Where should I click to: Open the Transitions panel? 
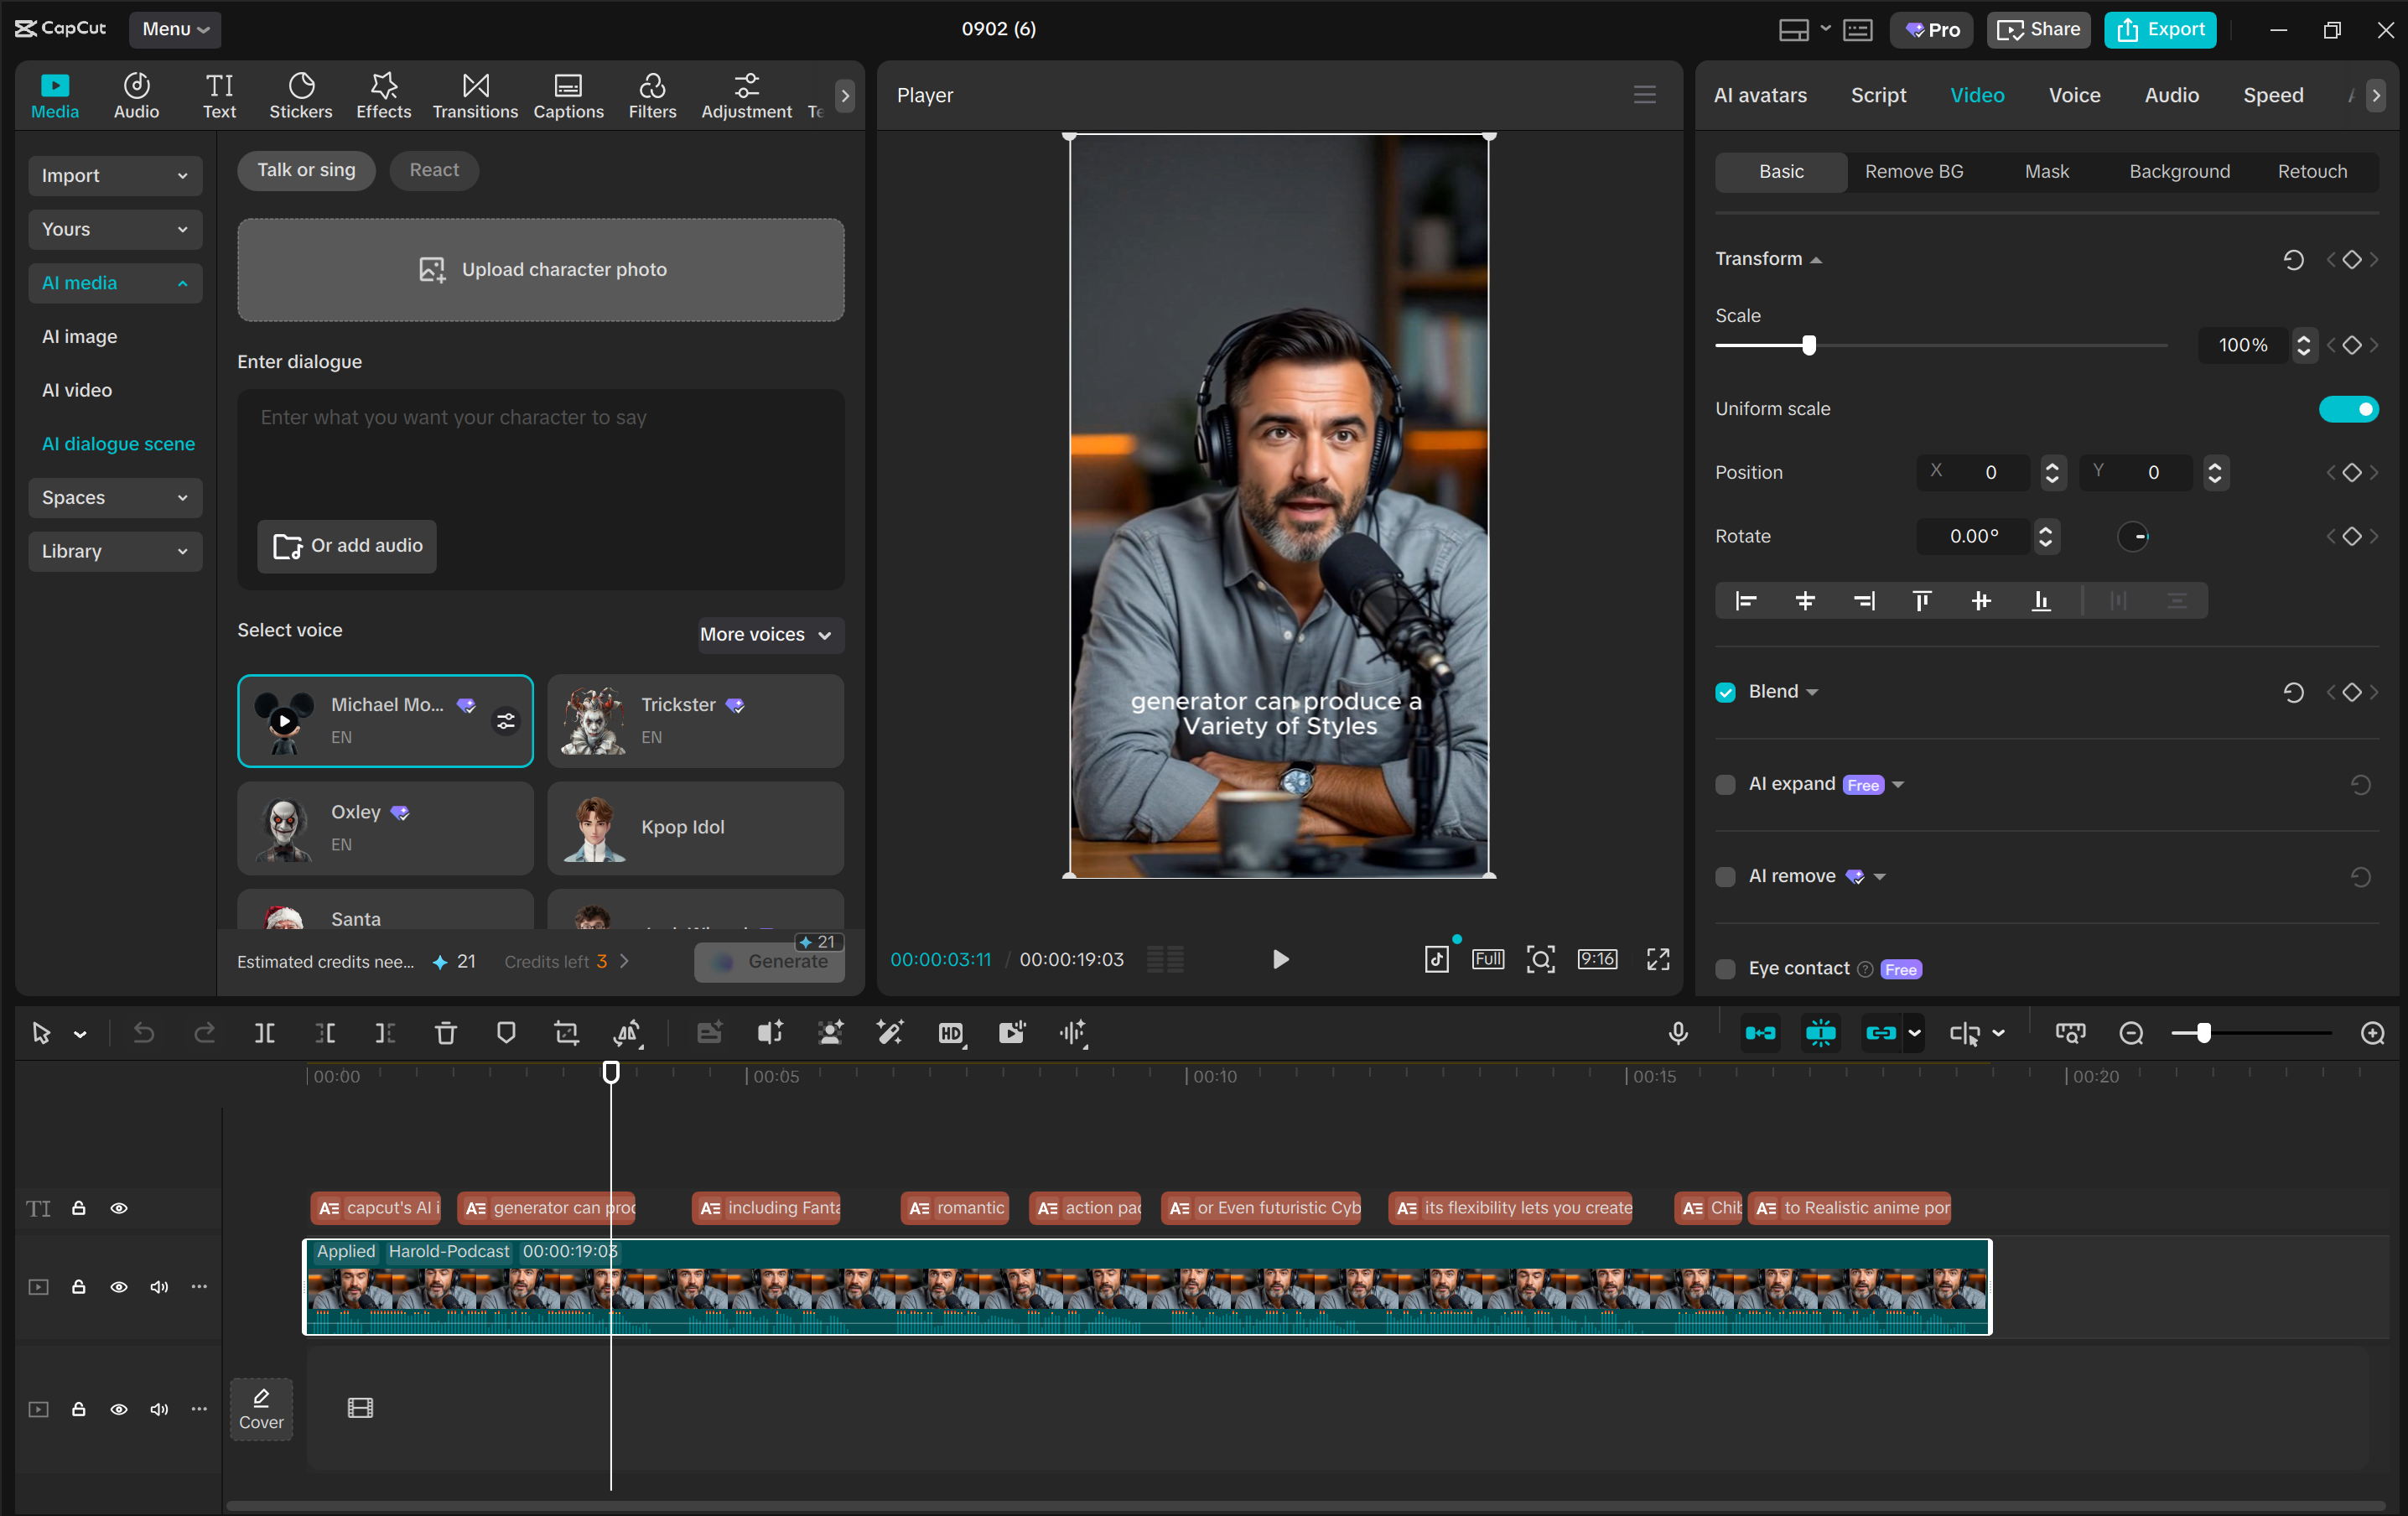coord(475,96)
